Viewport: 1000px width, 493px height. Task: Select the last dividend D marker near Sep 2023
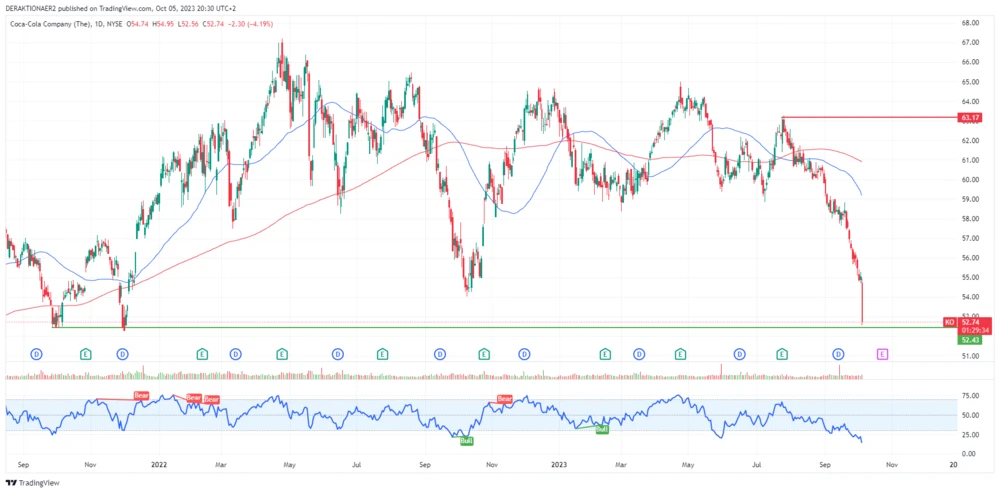coord(839,354)
